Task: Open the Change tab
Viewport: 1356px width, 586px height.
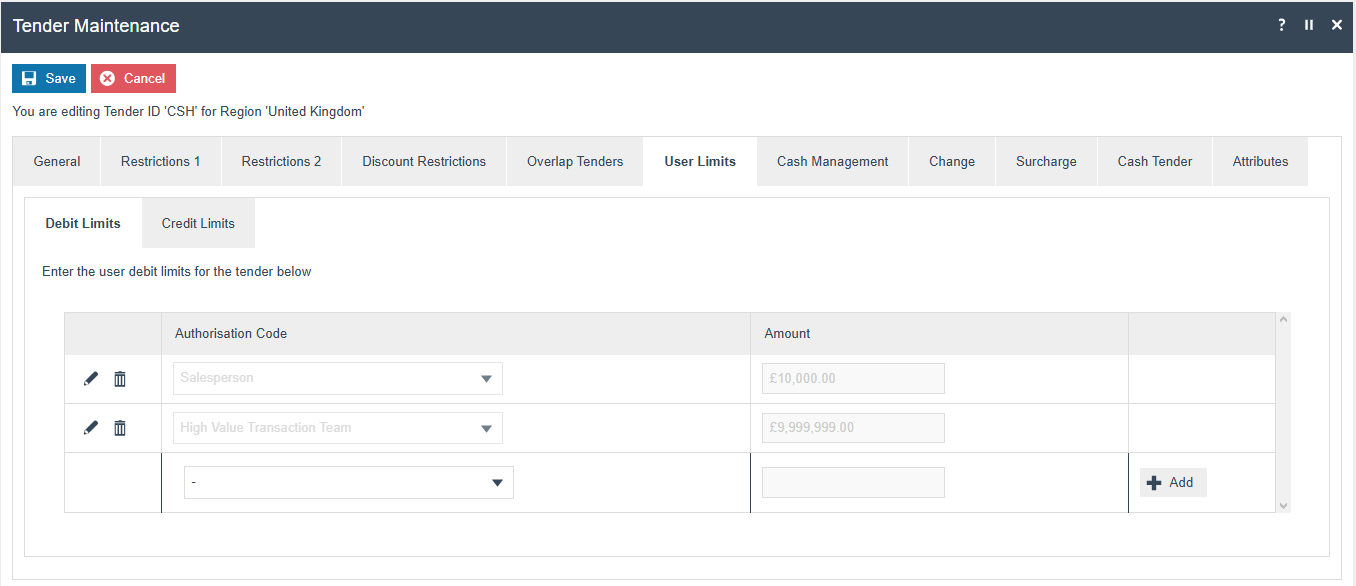Action: click(952, 161)
